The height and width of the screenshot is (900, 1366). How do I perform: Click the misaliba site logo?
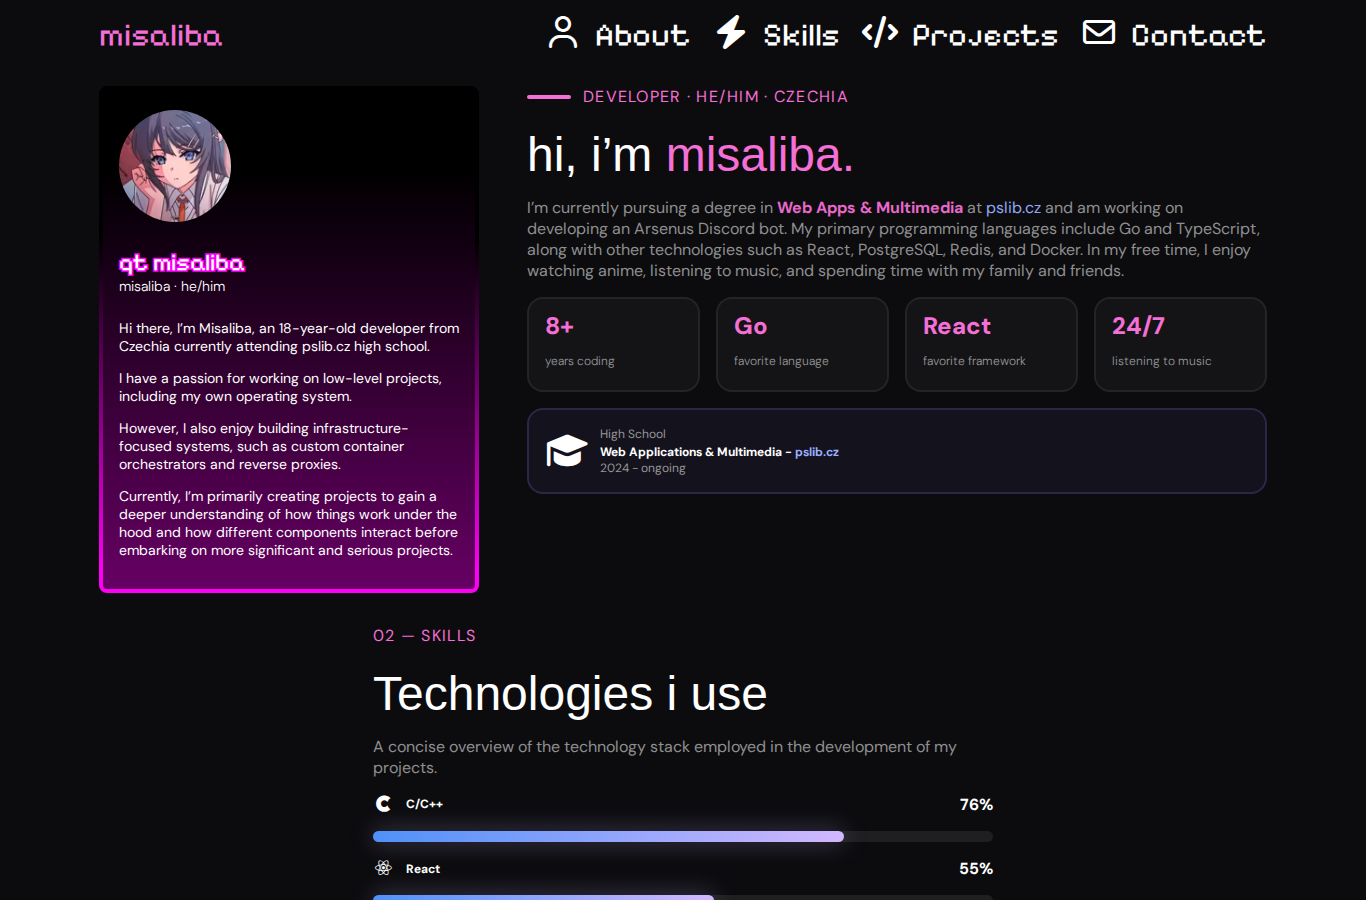[161, 36]
